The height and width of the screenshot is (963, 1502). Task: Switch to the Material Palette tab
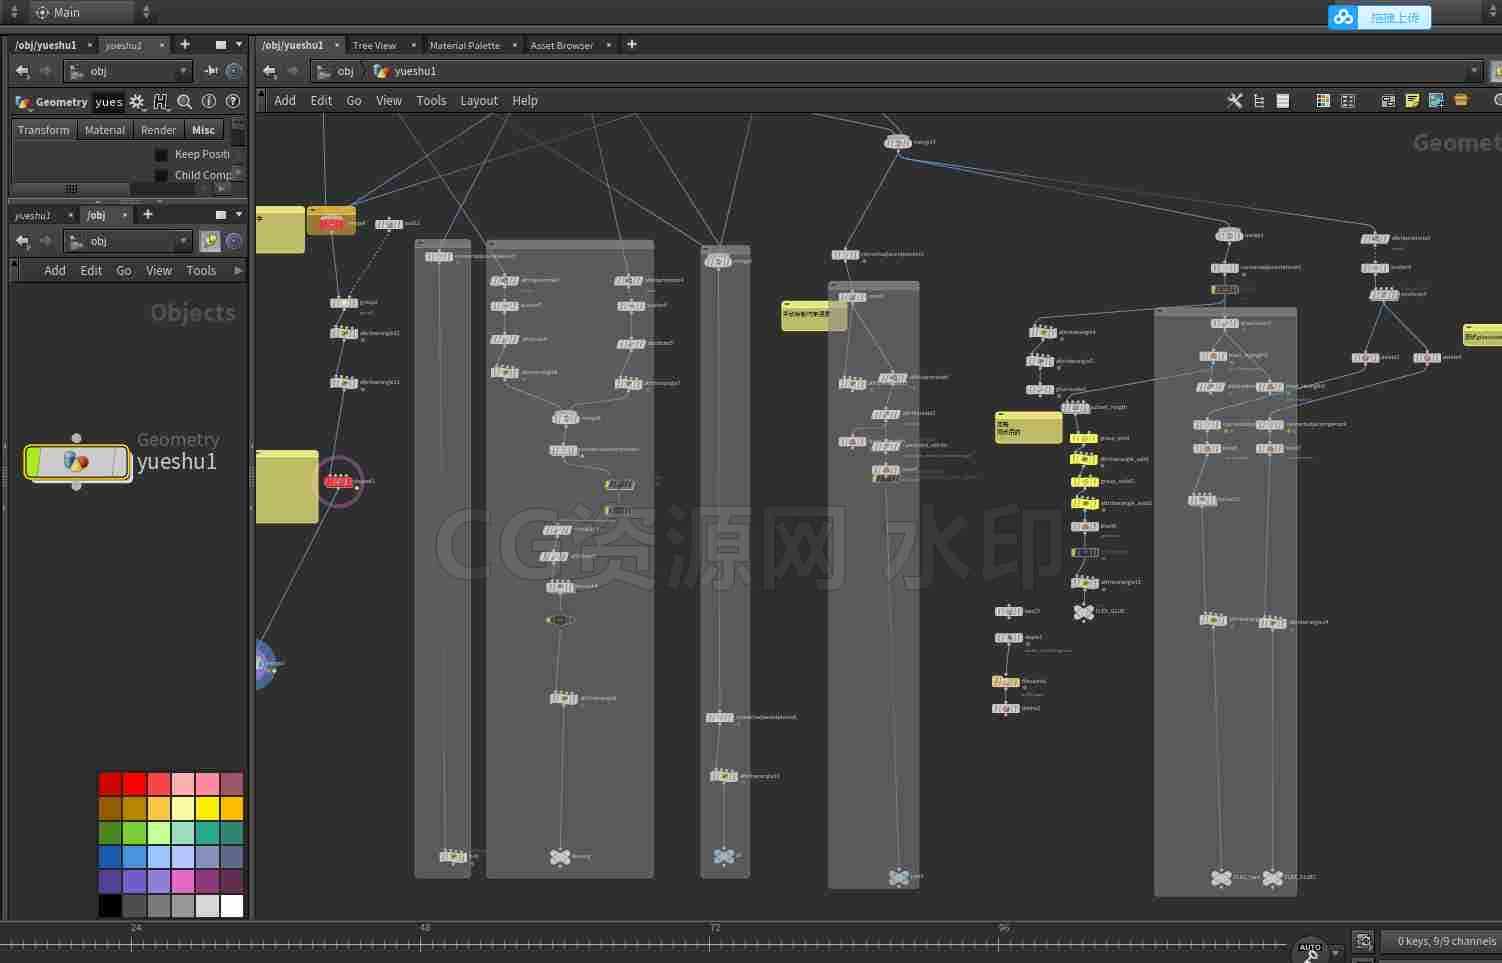[464, 45]
